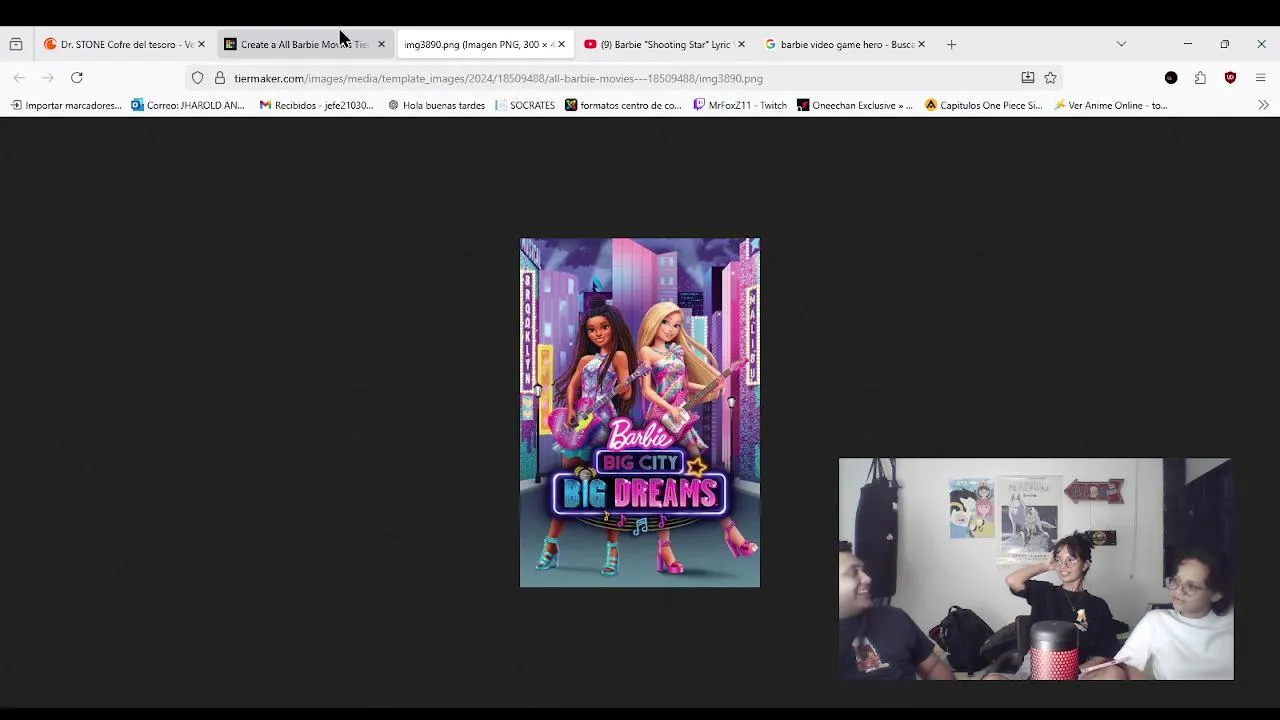1280x720 pixels.
Task: Switch to Create a All Barbie Movies Tier tab
Action: click(304, 44)
